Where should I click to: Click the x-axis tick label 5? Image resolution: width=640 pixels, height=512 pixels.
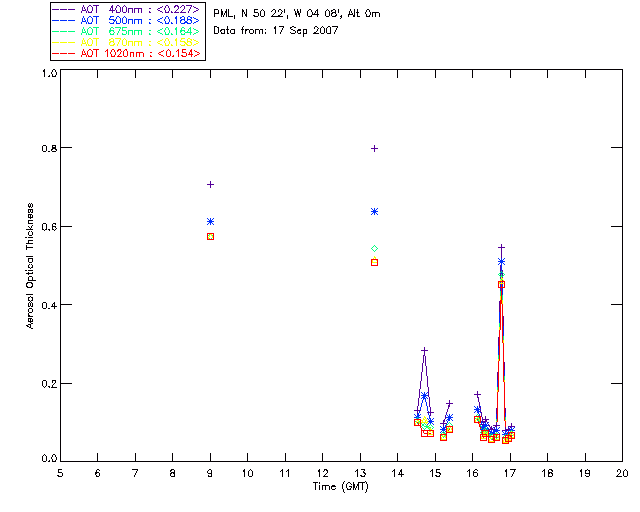click(x=60, y=473)
